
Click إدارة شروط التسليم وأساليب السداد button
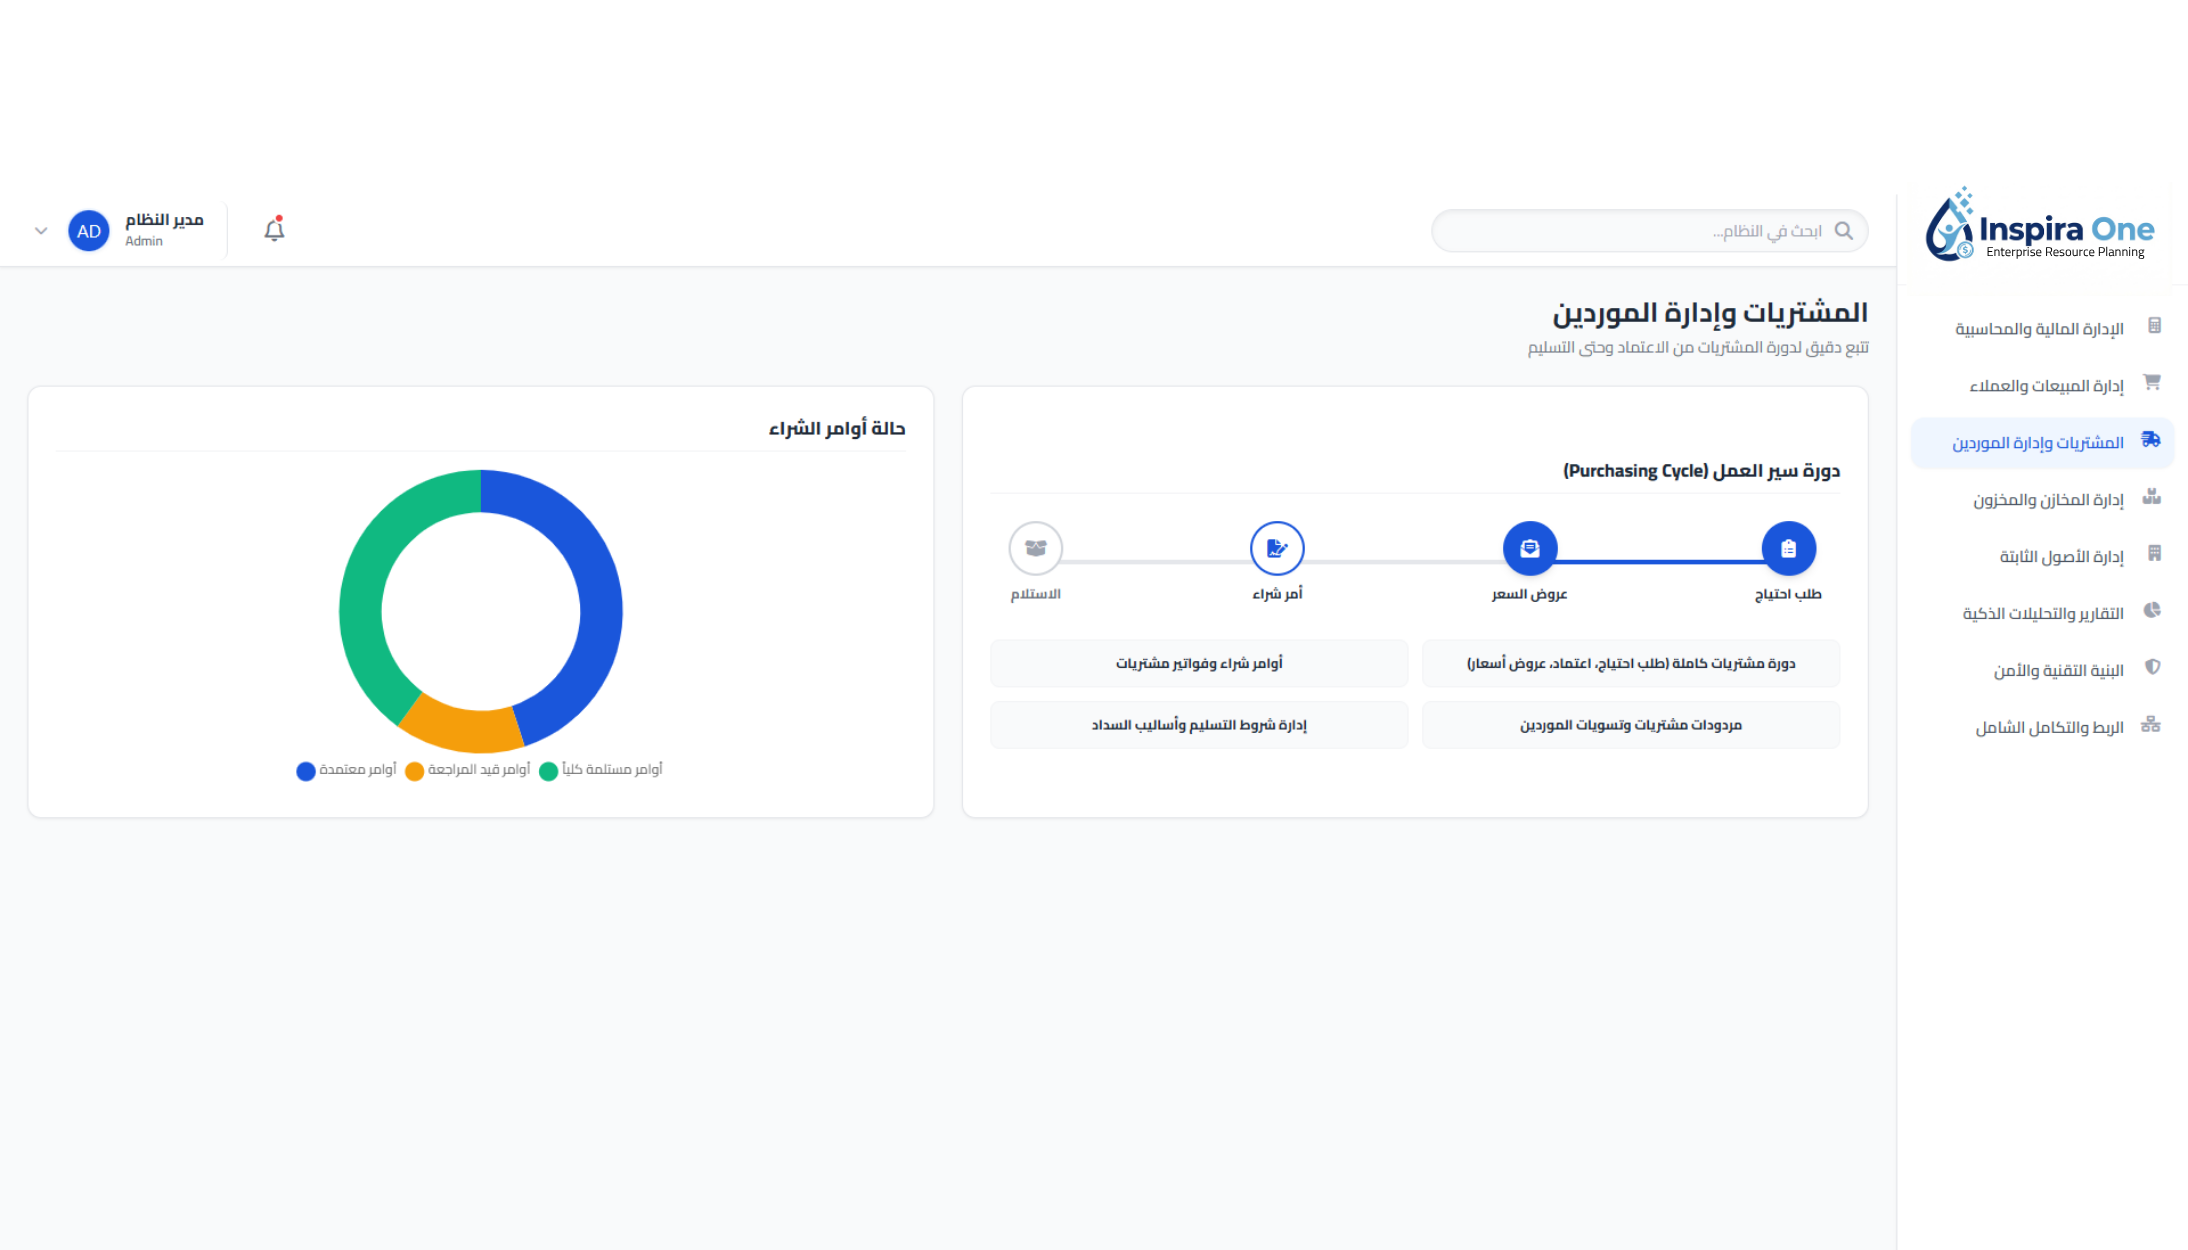click(x=1199, y=725)
